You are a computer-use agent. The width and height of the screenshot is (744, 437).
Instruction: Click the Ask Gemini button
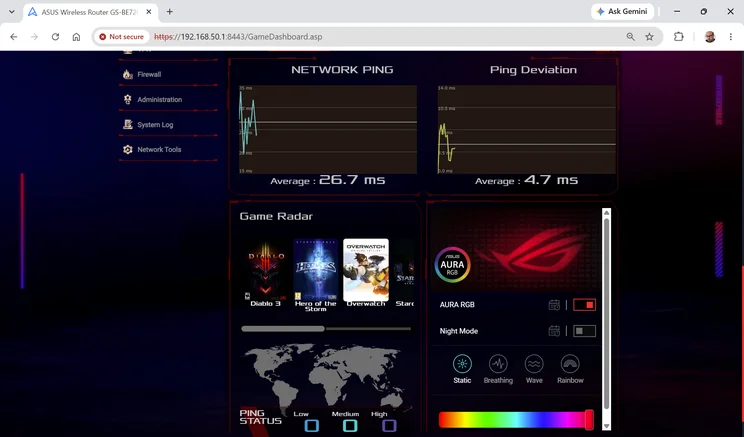pyautogui.click(x=623, y=11)
